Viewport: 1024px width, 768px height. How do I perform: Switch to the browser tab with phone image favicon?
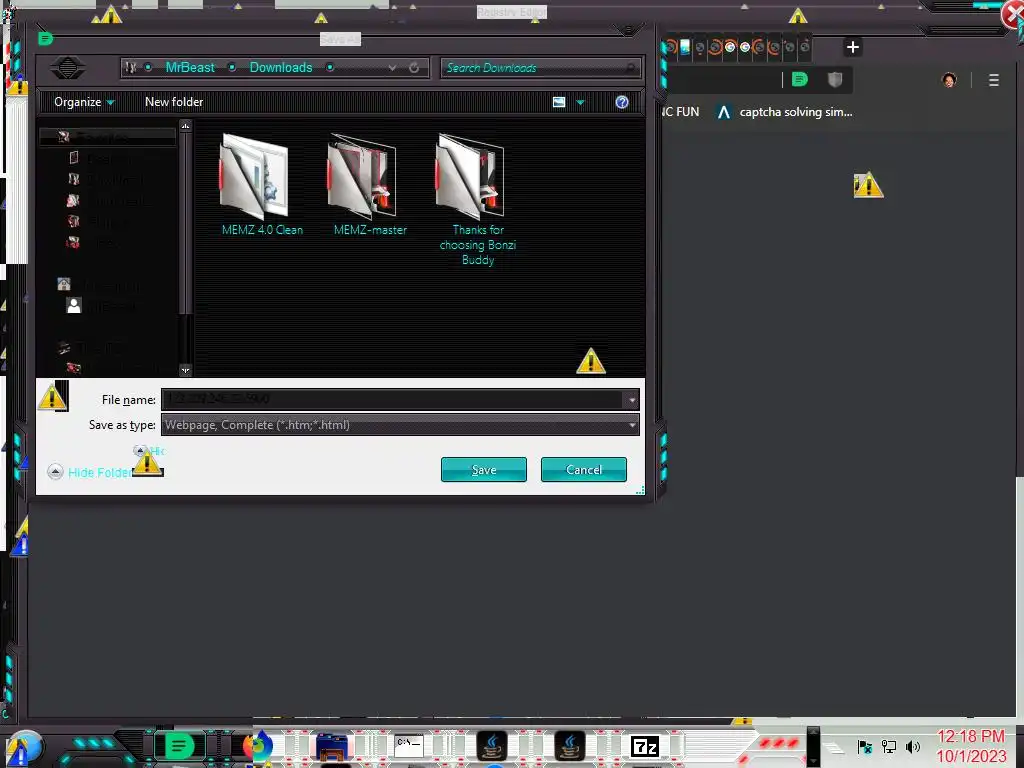click(x=684, y=47)
